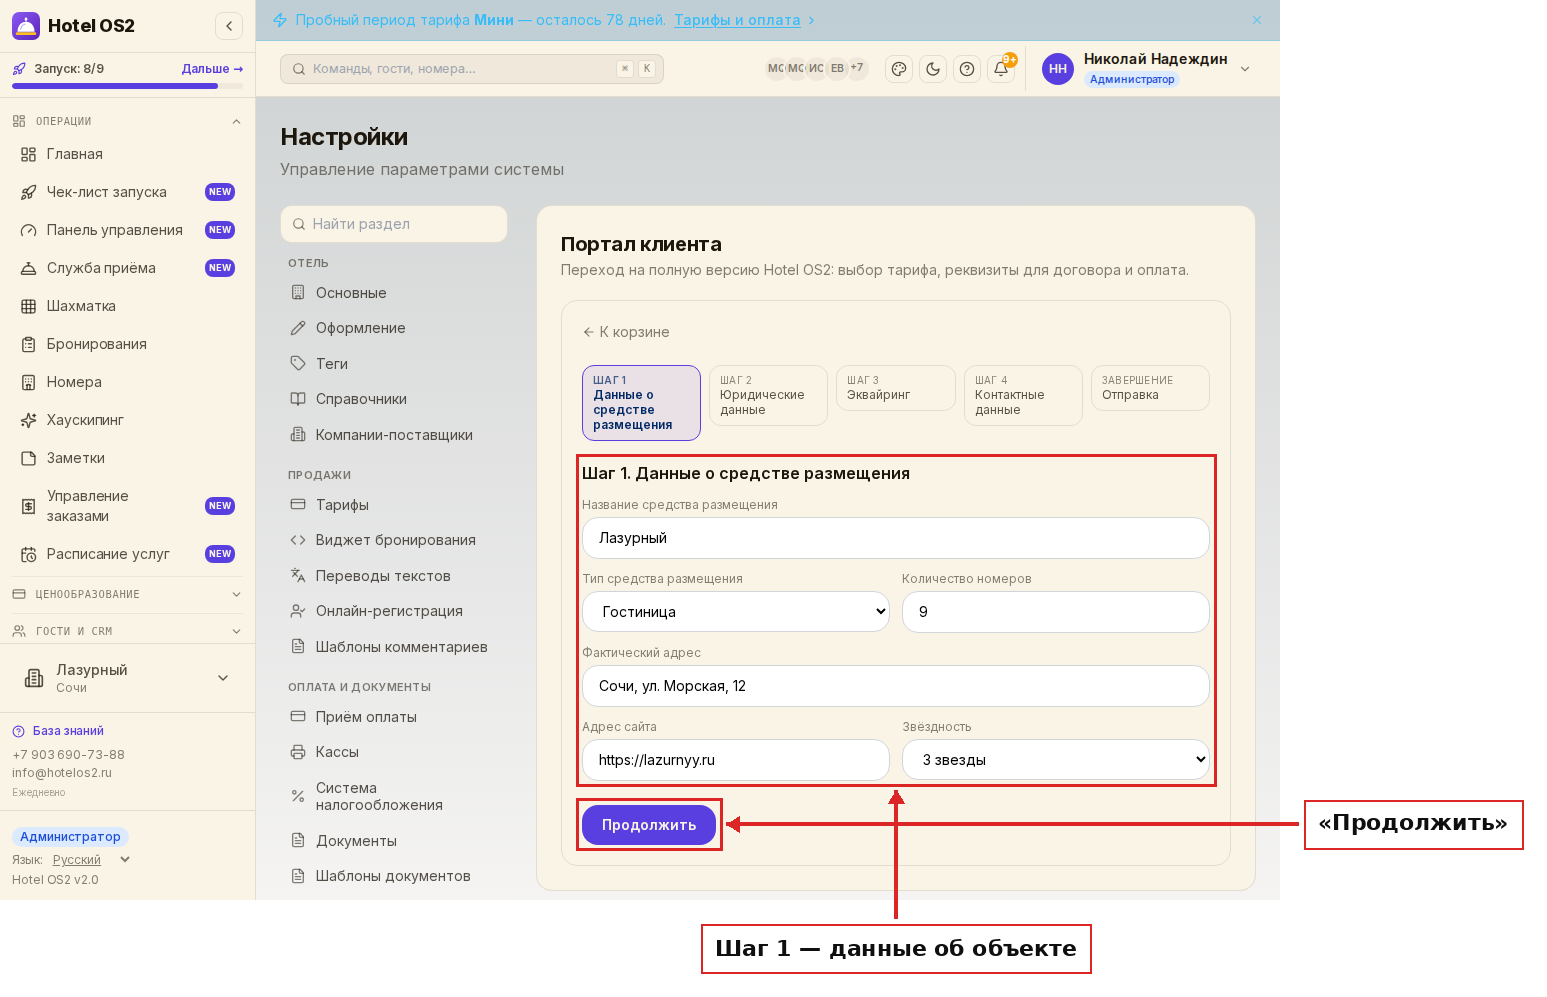
Task: Click the Hotel OS2 logo icon
Action: (26, 26)
